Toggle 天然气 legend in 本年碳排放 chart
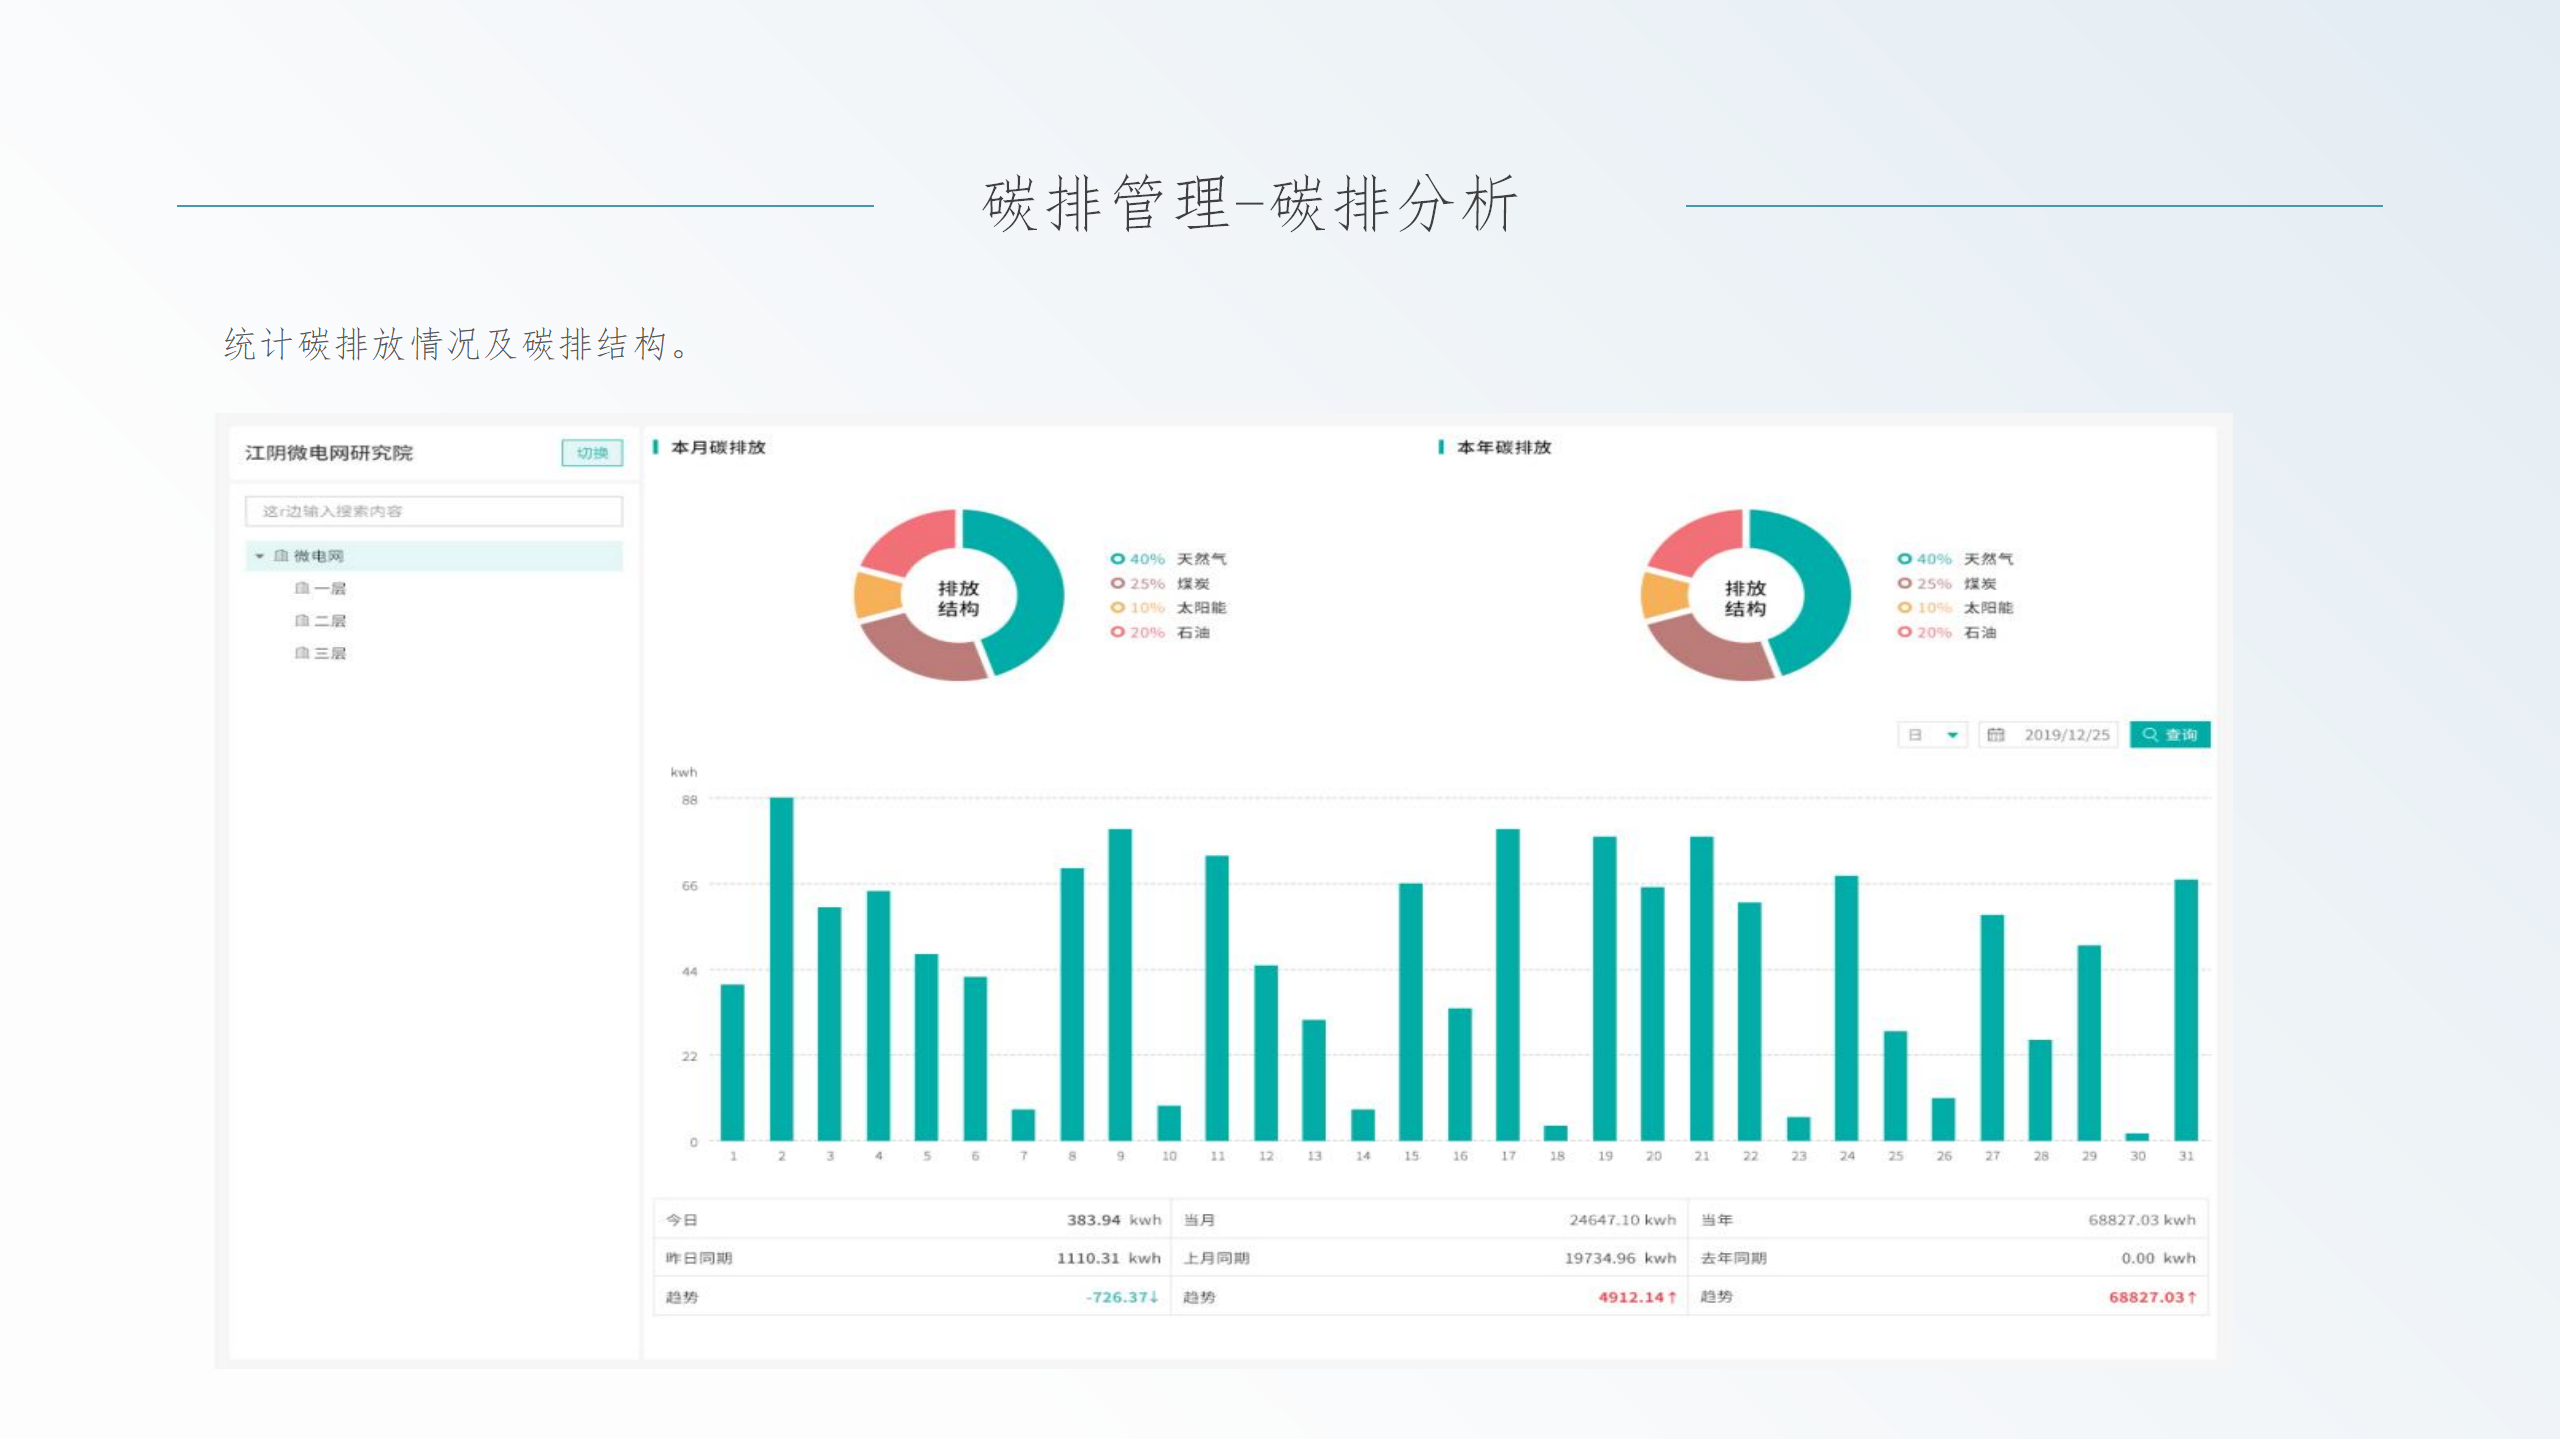 [x=1955, y=559]
